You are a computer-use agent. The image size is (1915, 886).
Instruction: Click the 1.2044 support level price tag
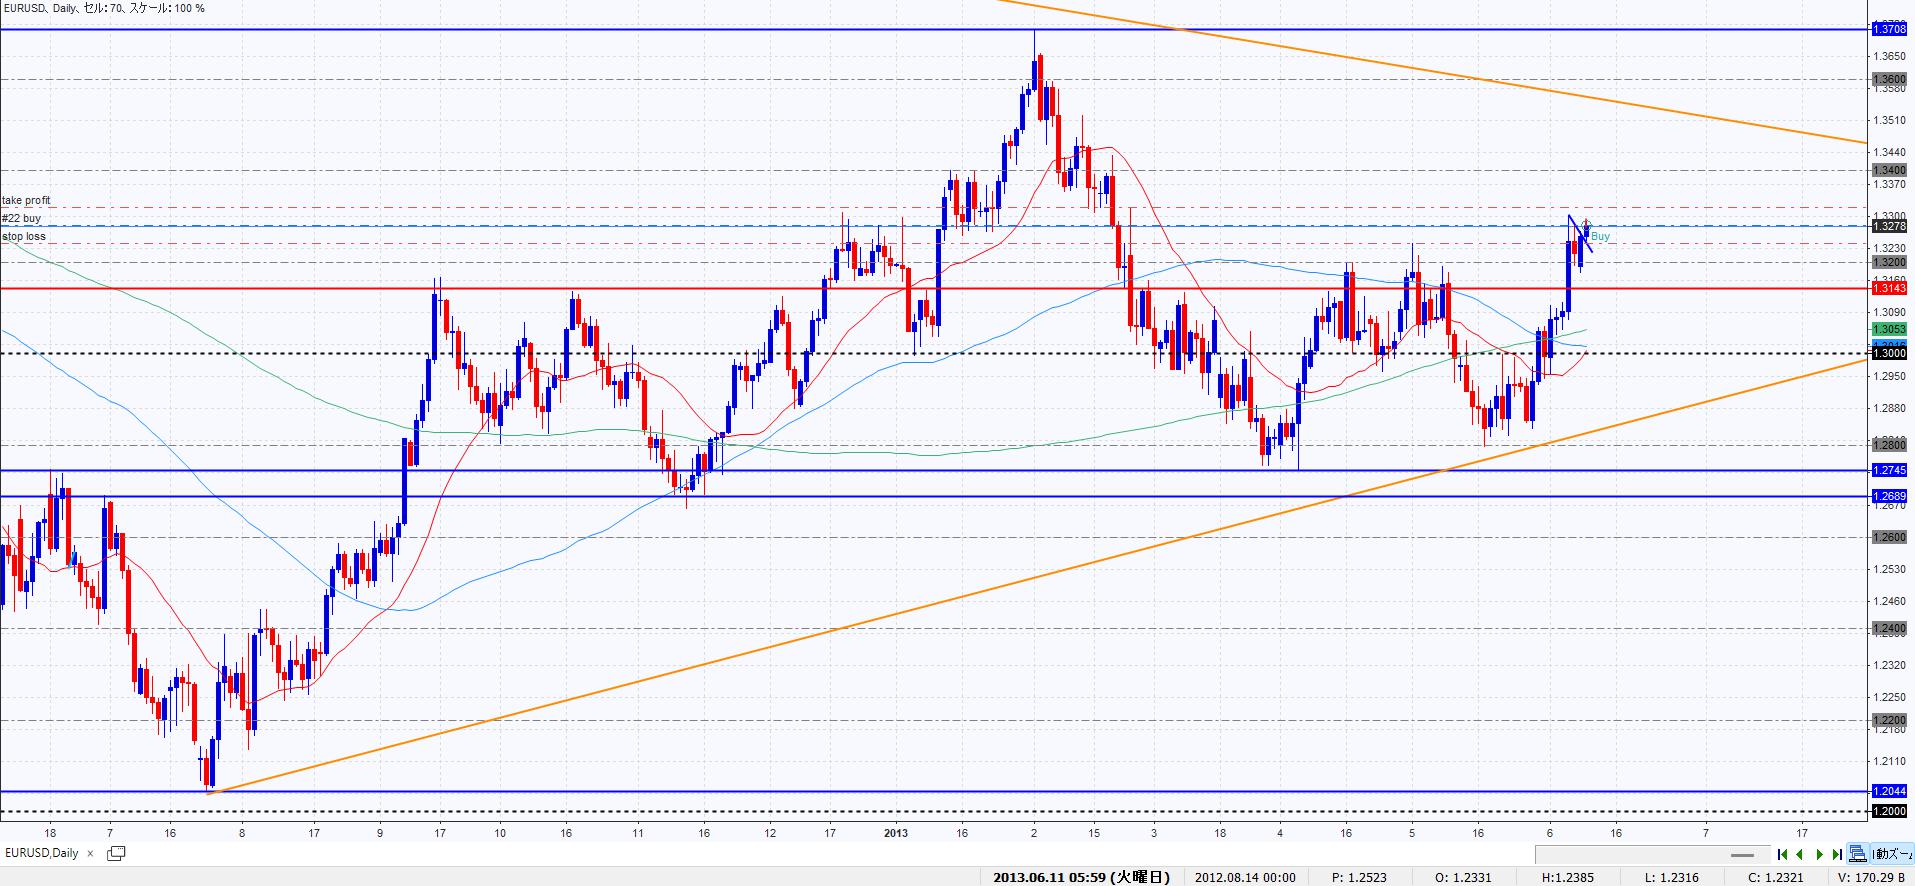[1889, 791]
